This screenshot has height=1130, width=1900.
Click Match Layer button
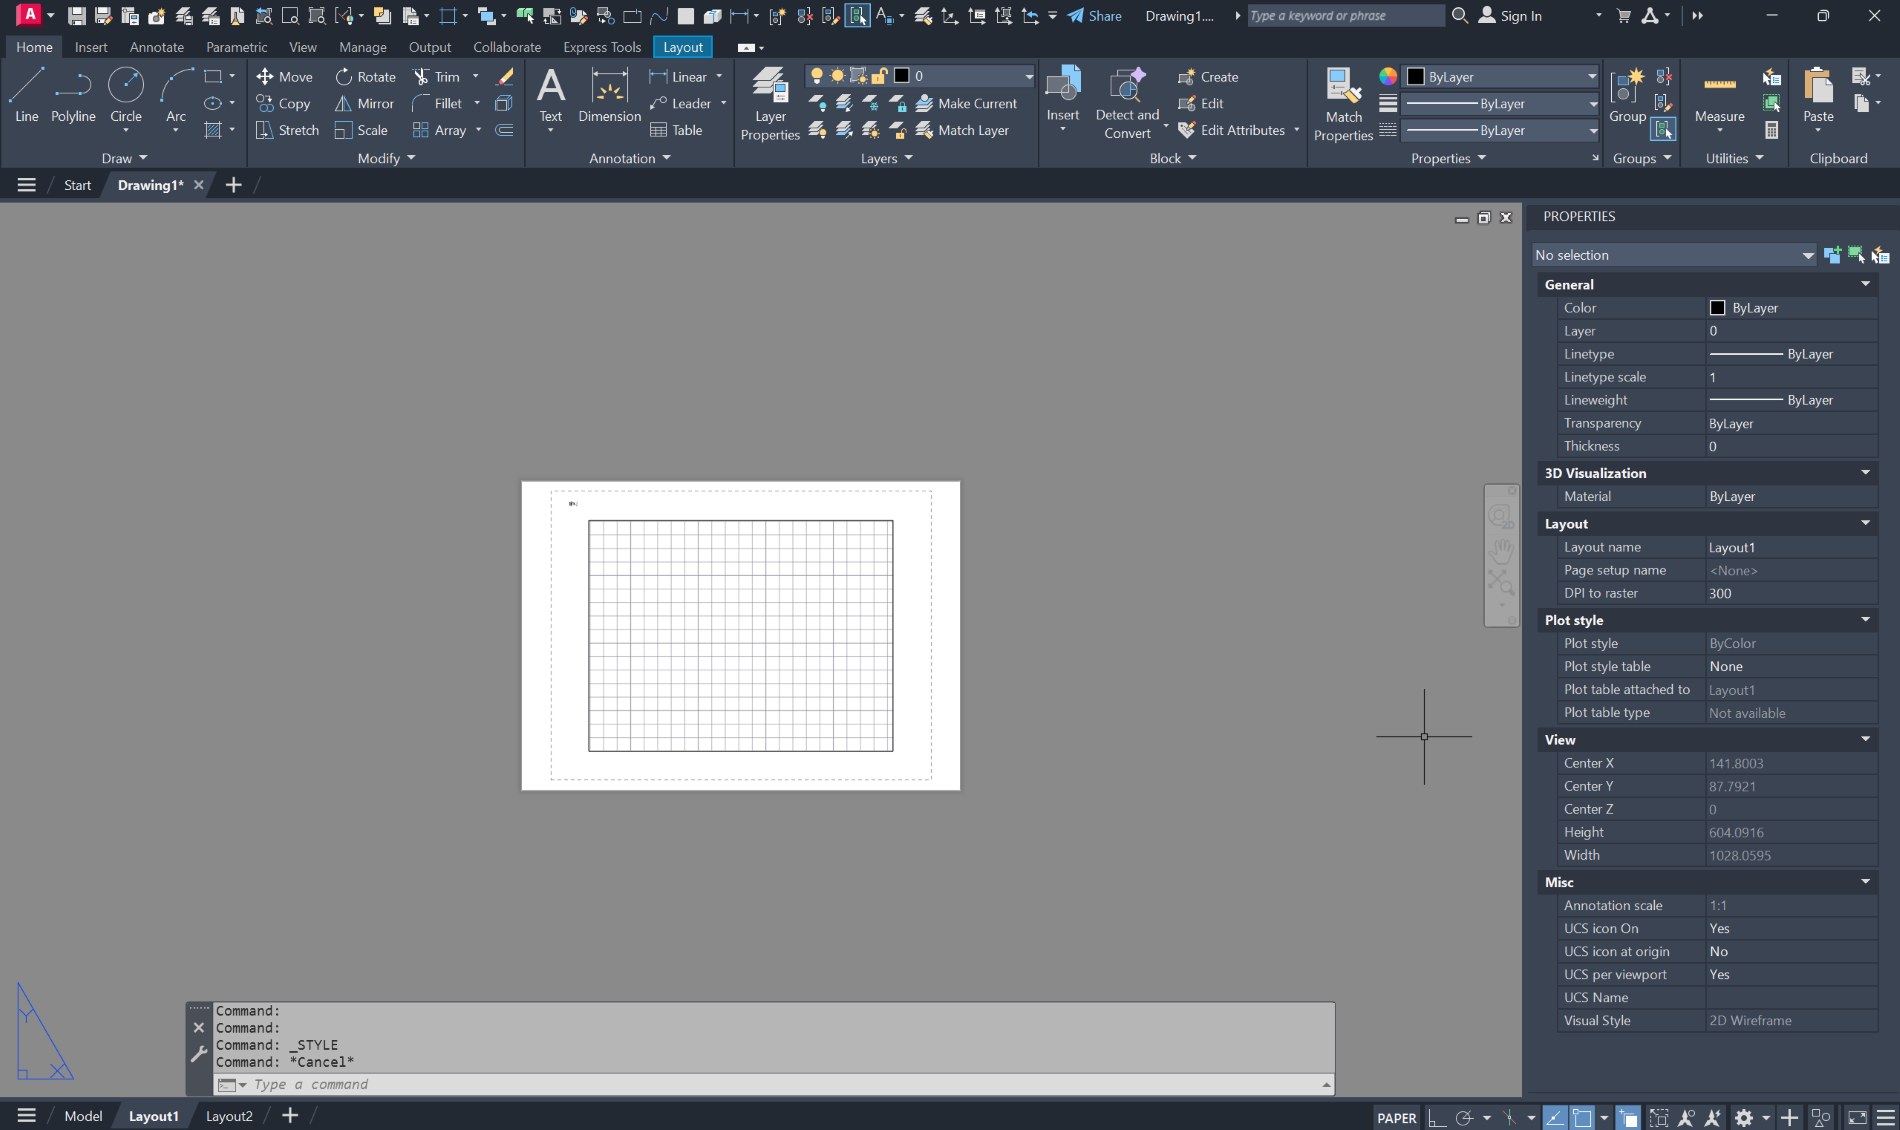click(x=962, y=130)
